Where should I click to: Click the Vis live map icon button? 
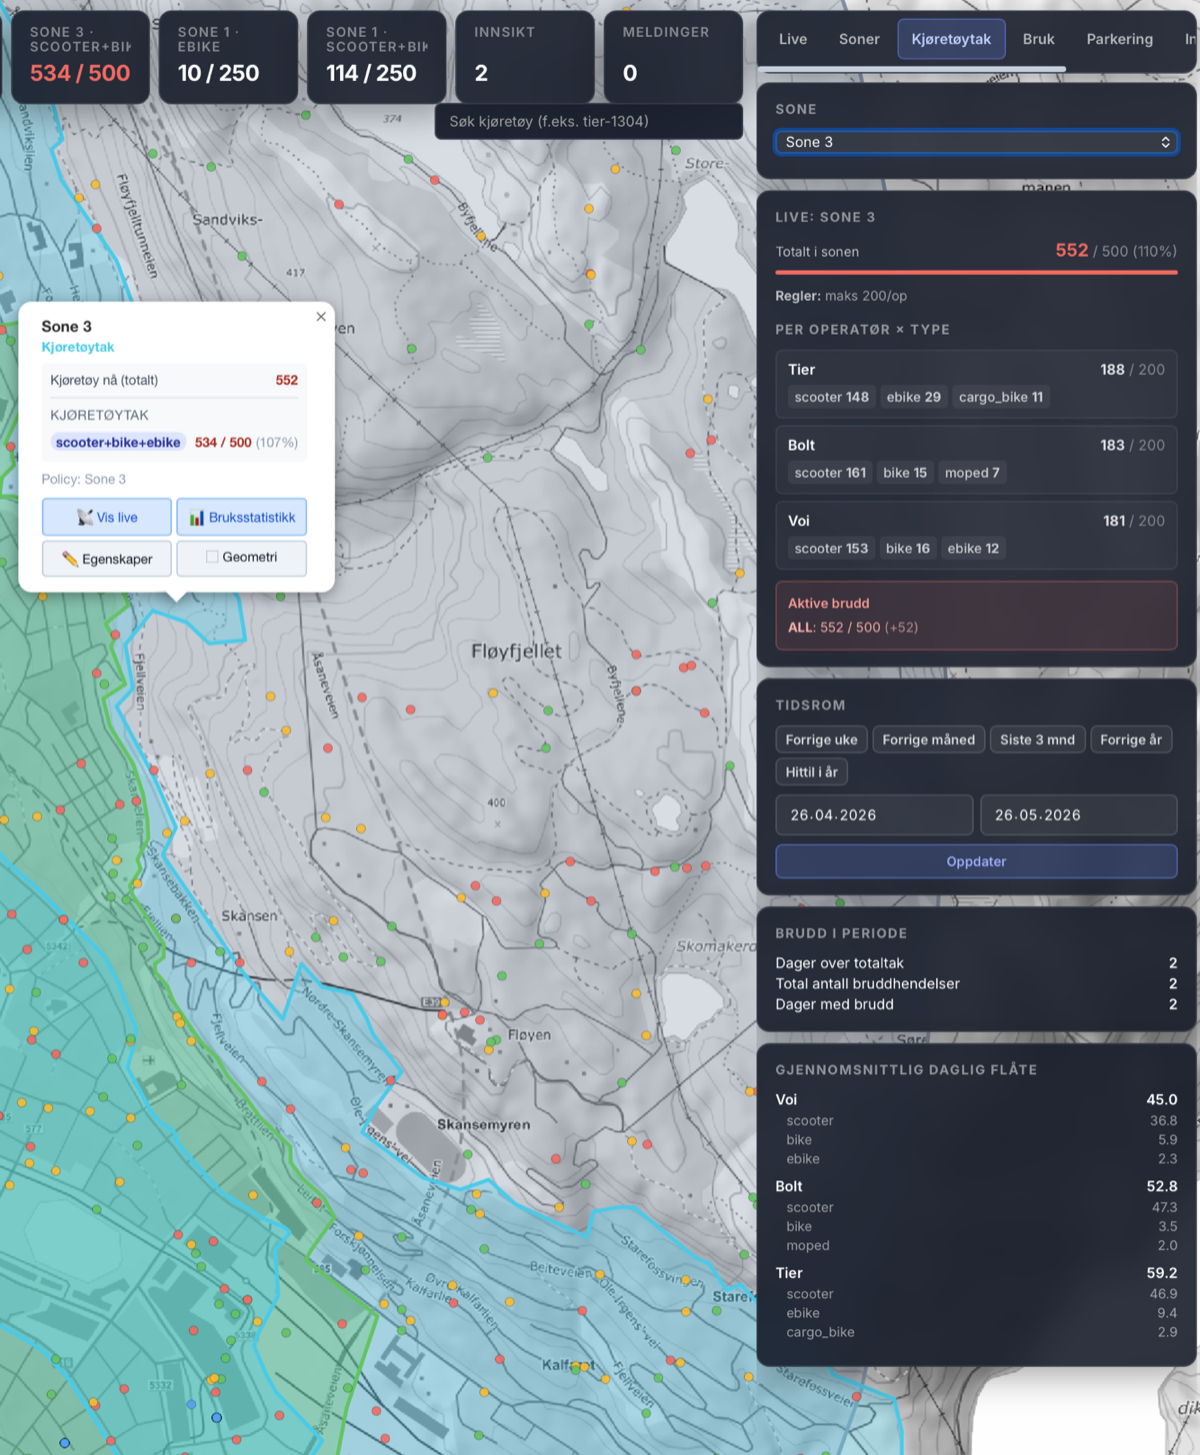click(107, 517)
